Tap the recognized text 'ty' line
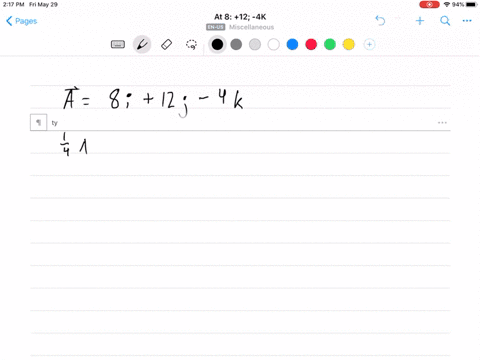 (55, 123)
